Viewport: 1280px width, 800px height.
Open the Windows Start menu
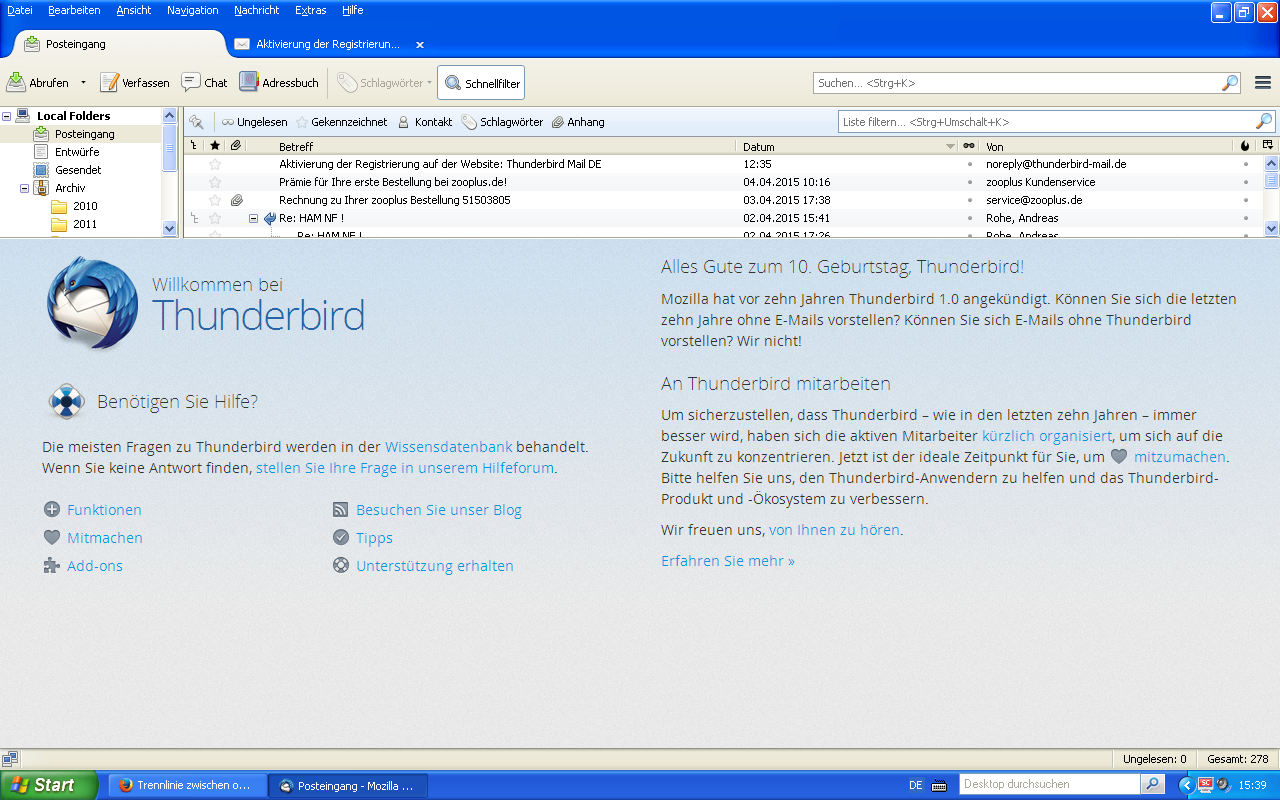(49, 785)
